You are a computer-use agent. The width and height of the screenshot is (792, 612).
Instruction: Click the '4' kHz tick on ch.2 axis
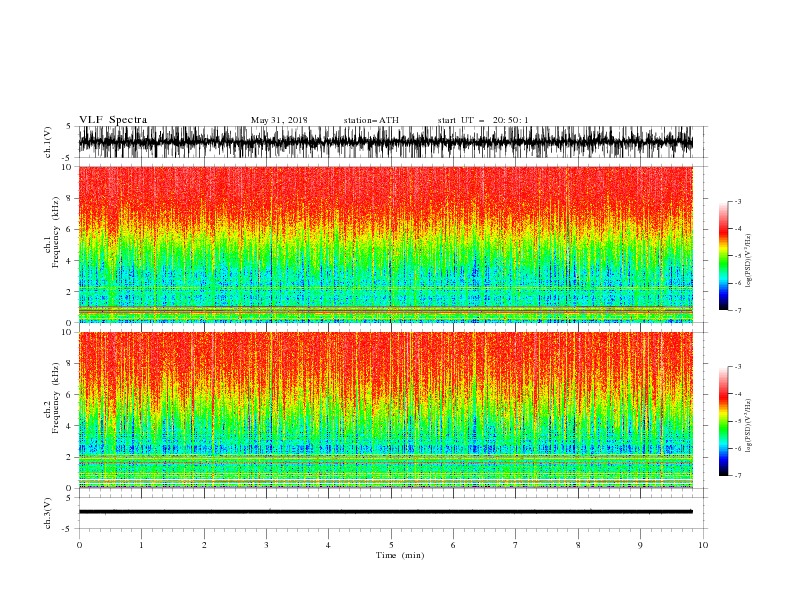click(69, 426)
